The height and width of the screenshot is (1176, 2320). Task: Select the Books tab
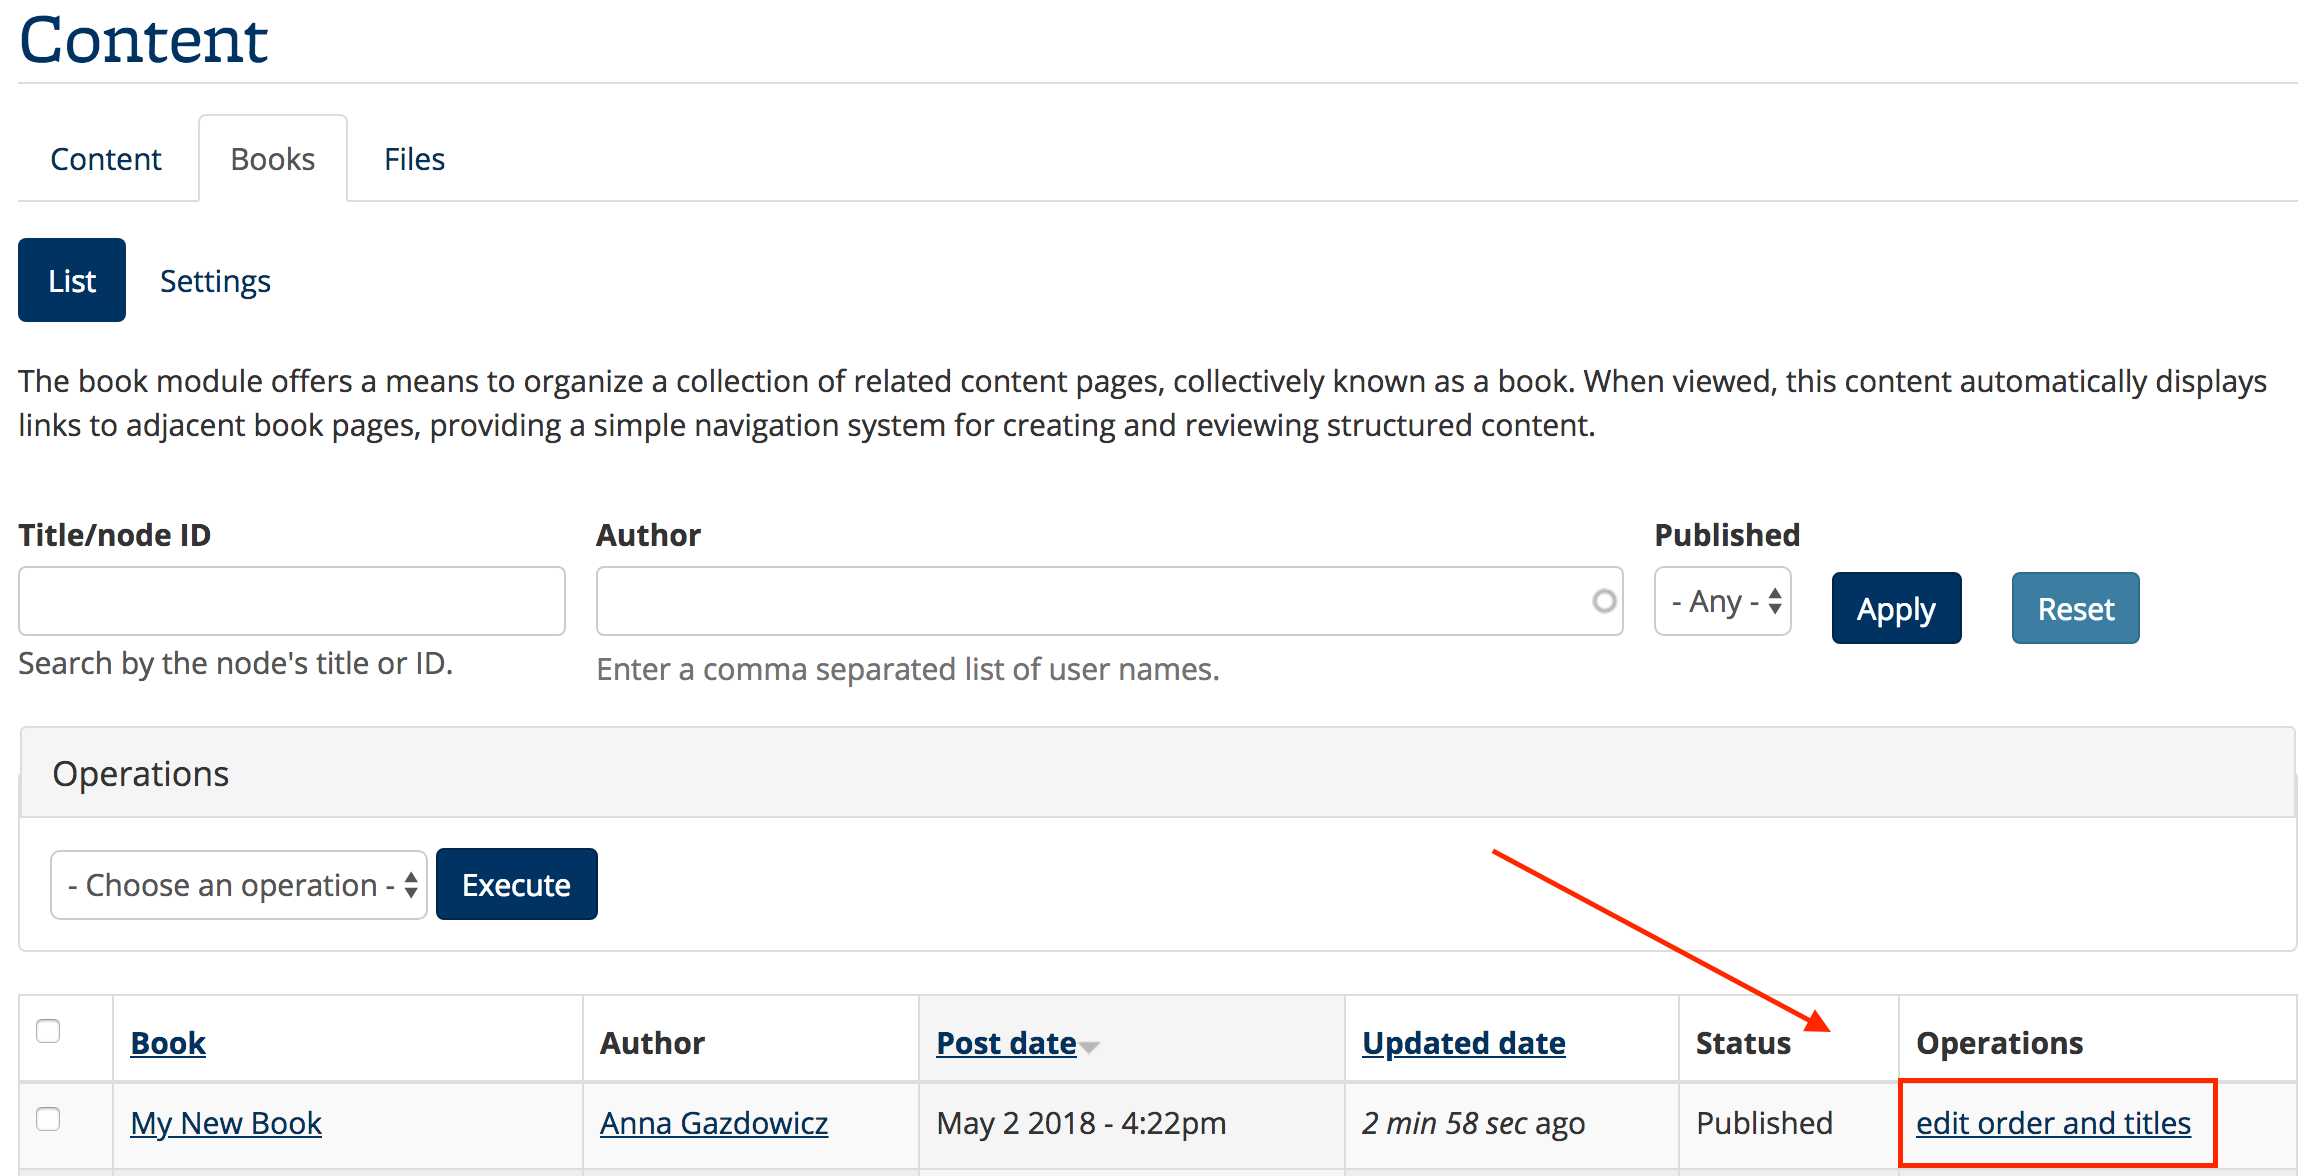pyautogui.click(x=272, y=159)
